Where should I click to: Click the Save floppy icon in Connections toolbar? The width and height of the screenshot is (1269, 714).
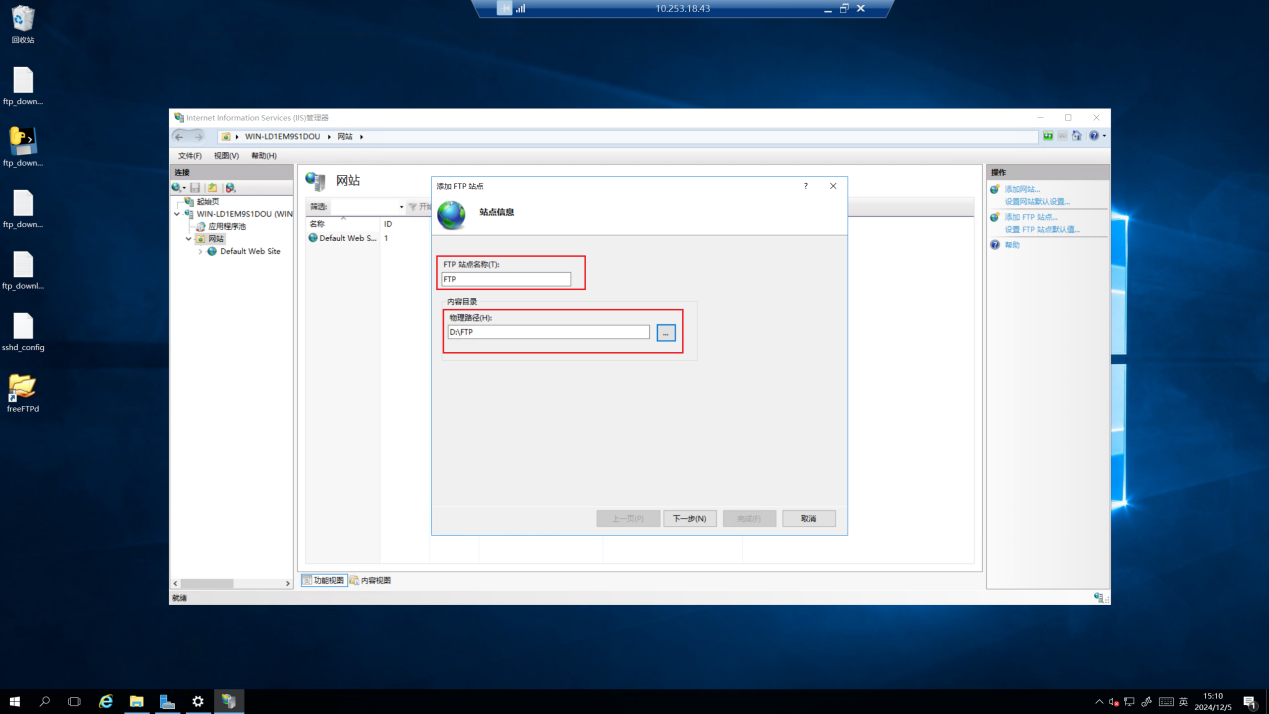195,188
